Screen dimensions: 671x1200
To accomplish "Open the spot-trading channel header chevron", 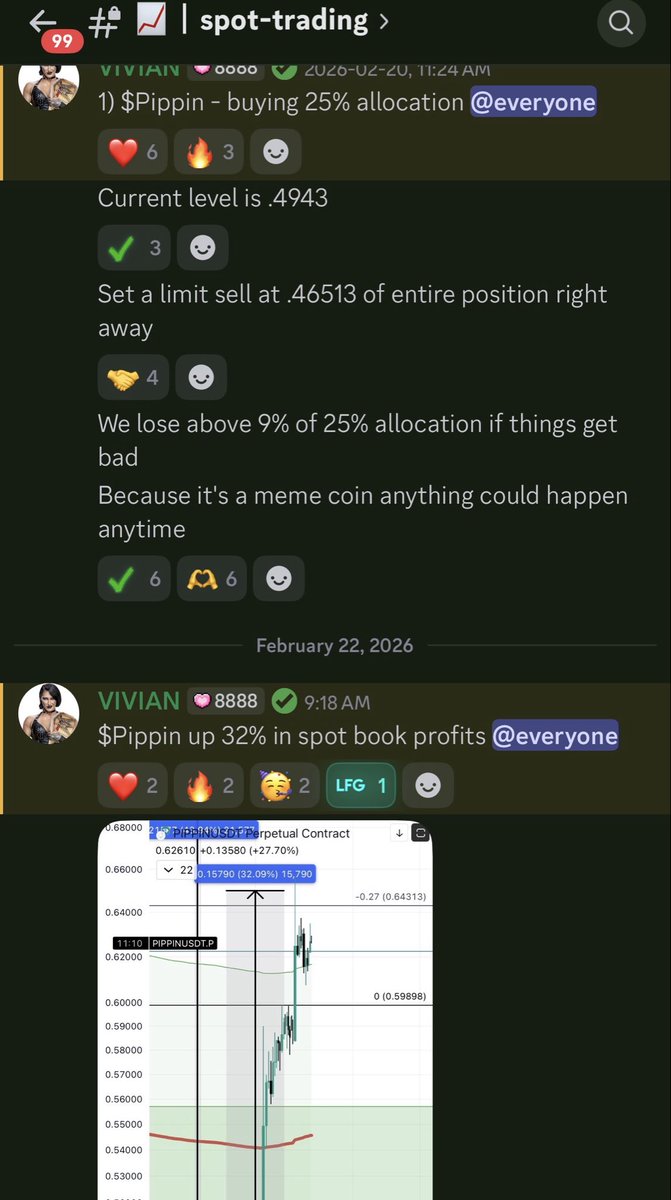I will point(380,20).
